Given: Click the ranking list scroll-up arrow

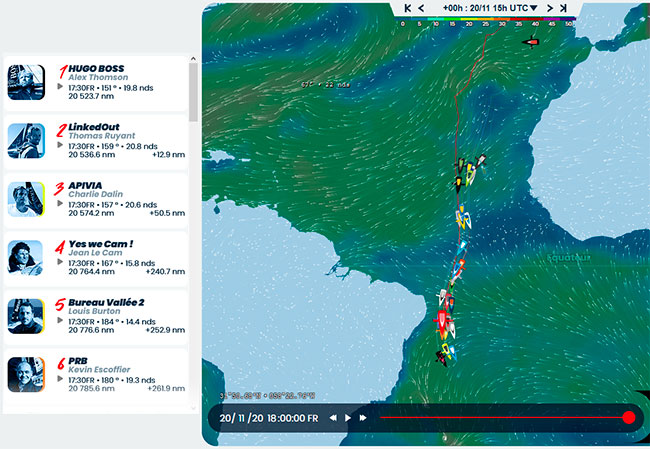Looking at the screenshot, I should (193, 59).
